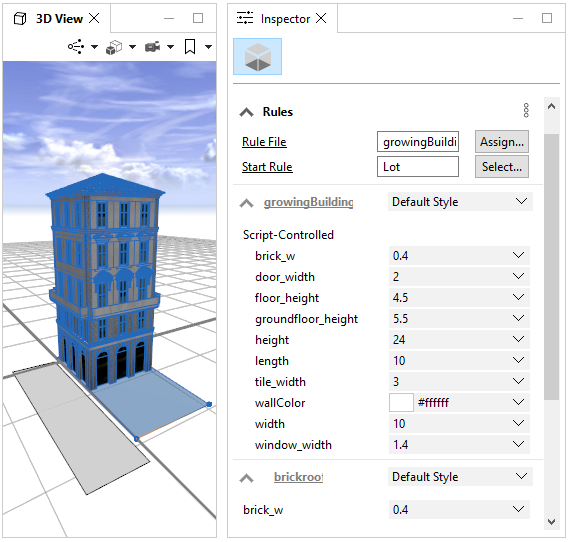Click the Rule File link
This screenshot has height=542, width=569.
pos(264,142)
